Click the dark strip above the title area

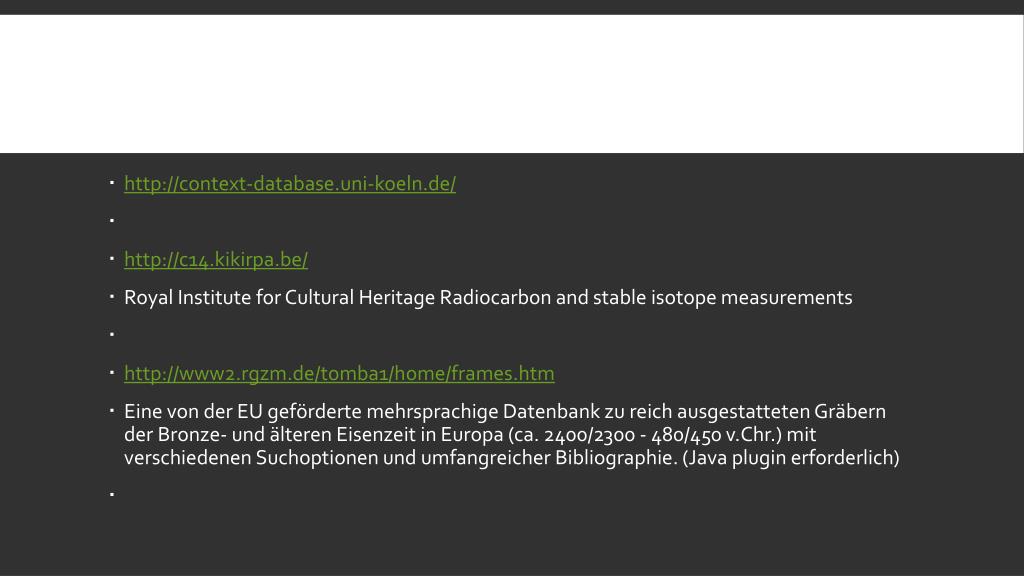point(511,7)
